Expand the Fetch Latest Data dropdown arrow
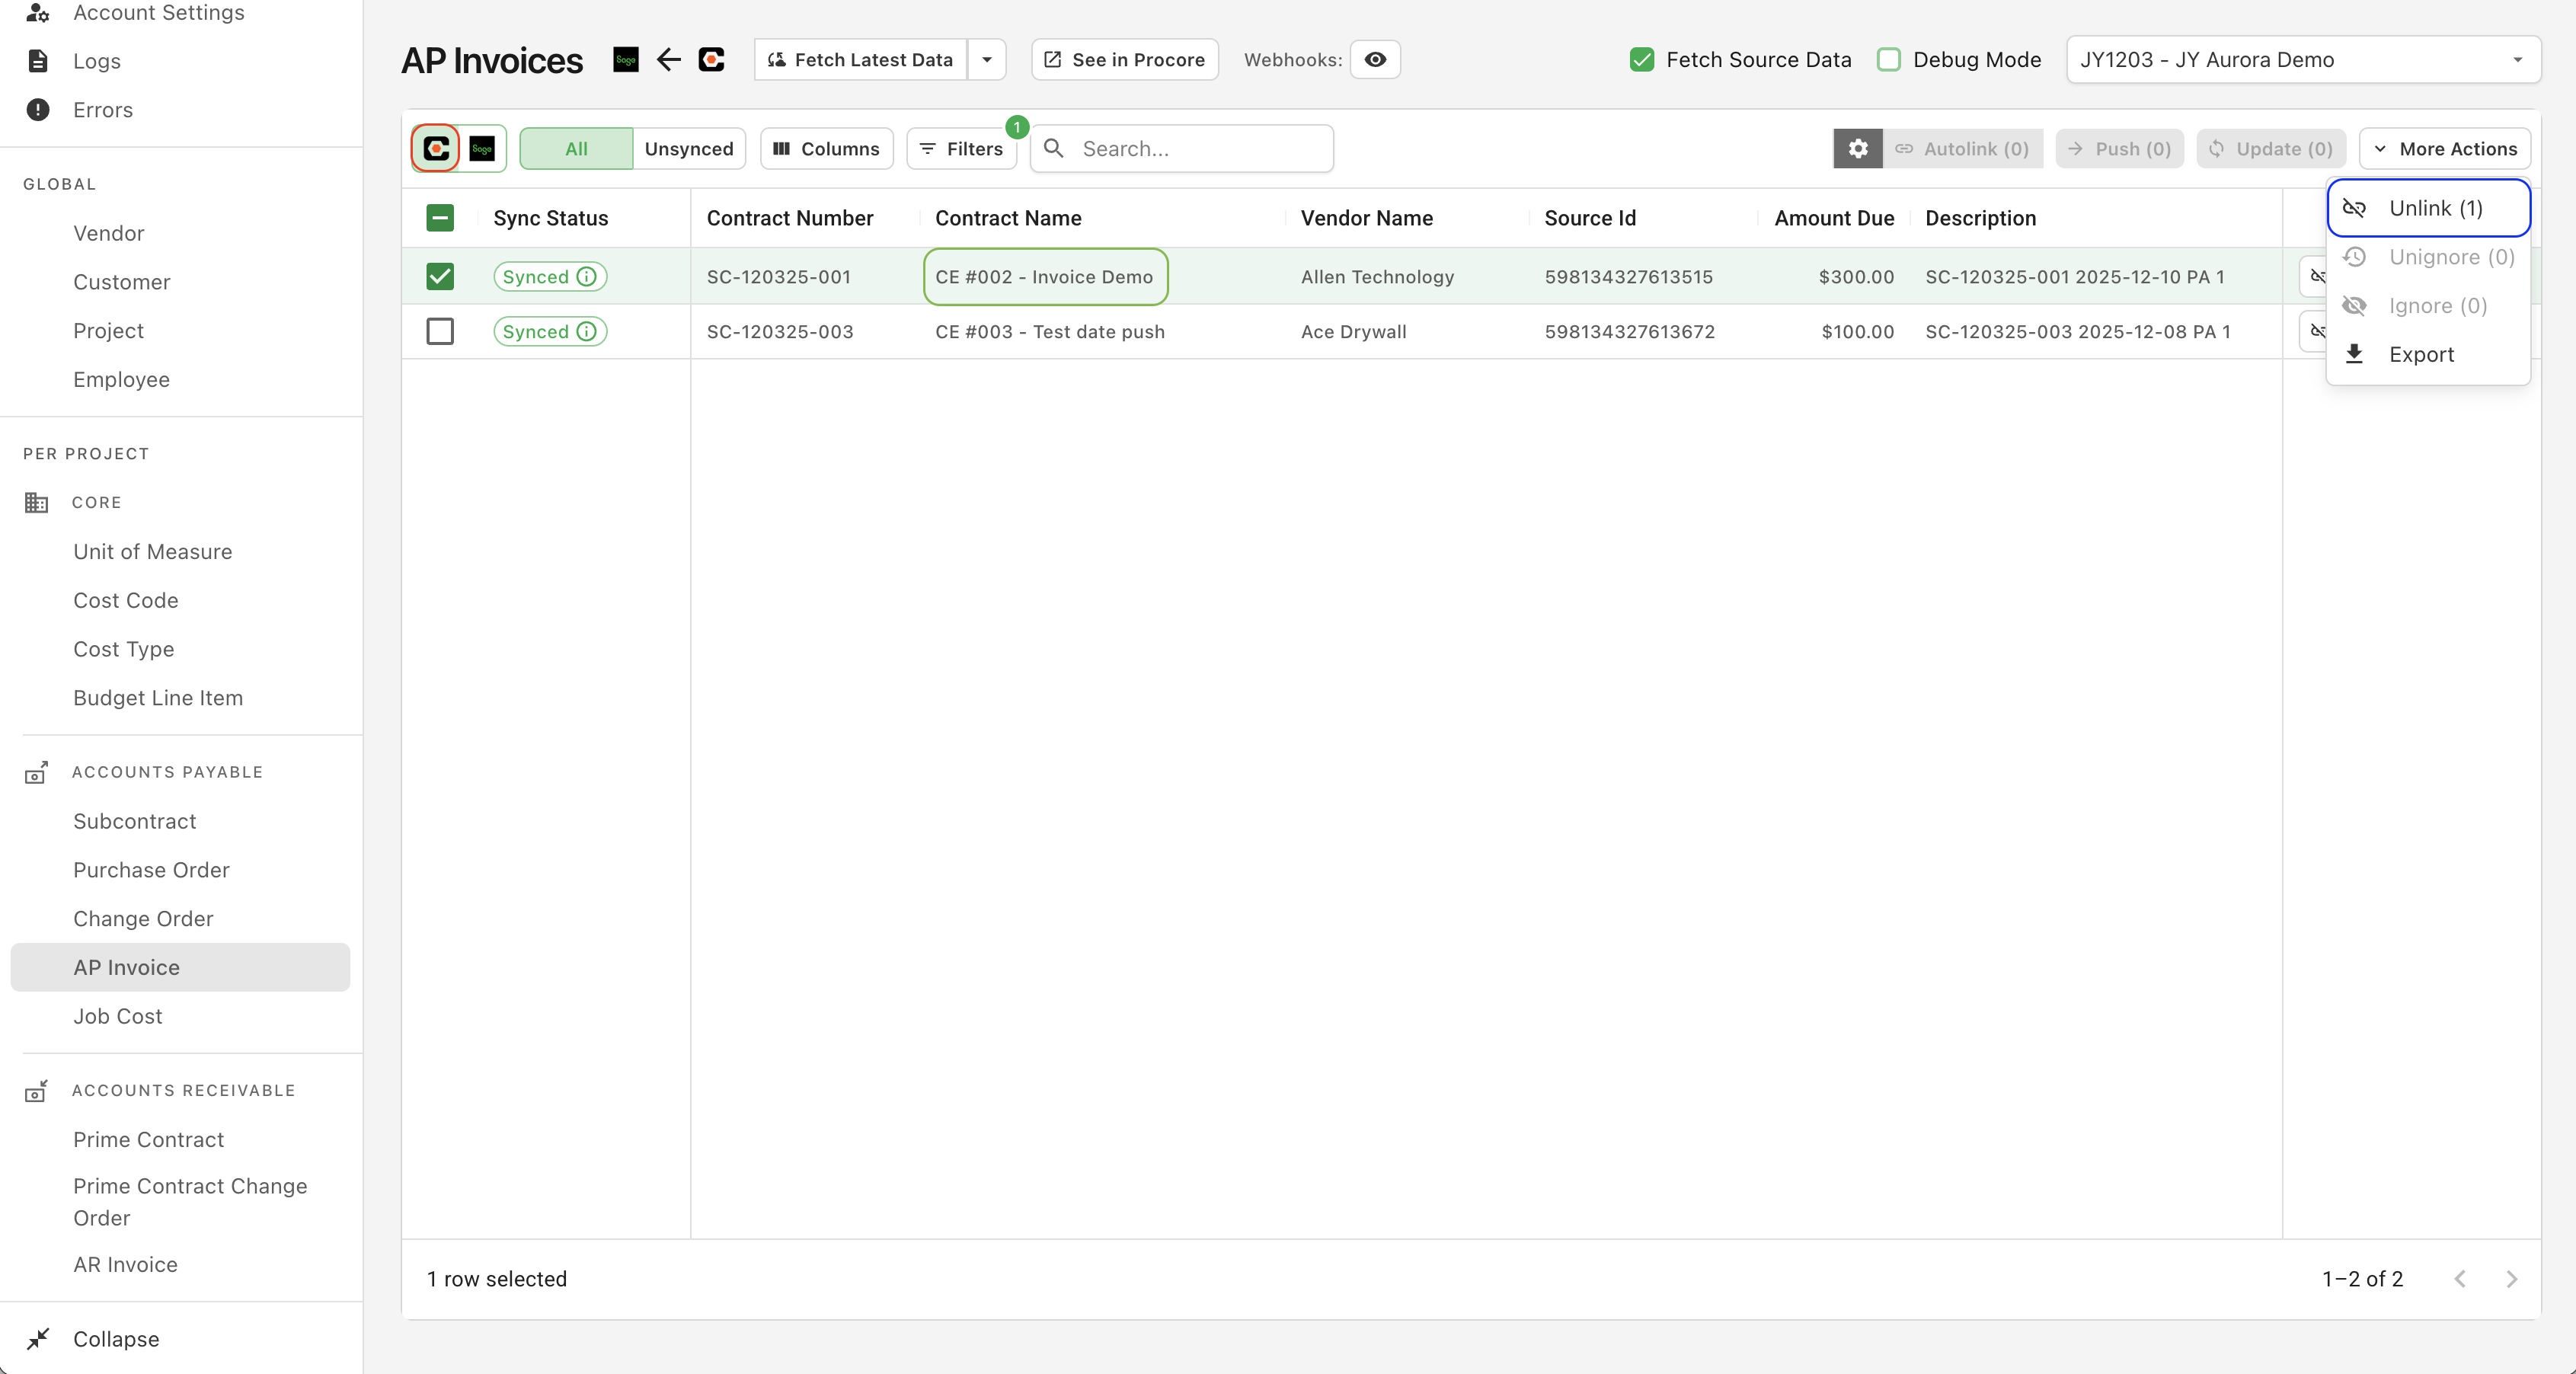2576x1374 pixels. (986, 60)
